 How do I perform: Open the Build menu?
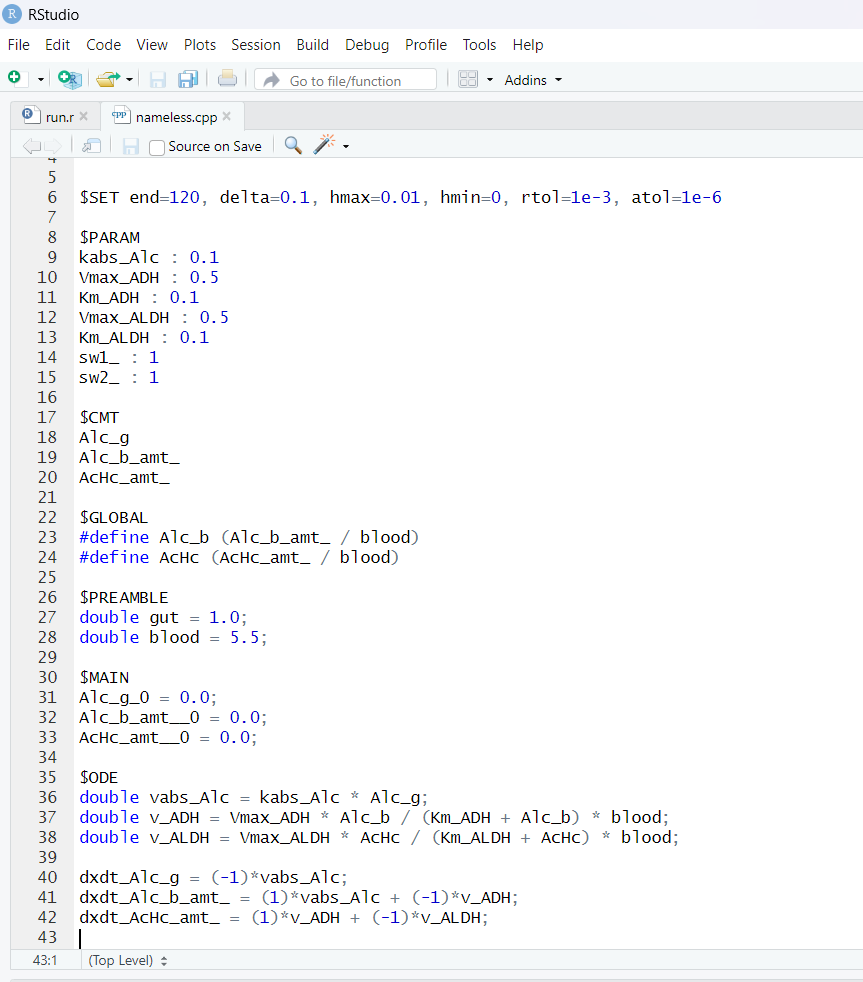[313, 45]
